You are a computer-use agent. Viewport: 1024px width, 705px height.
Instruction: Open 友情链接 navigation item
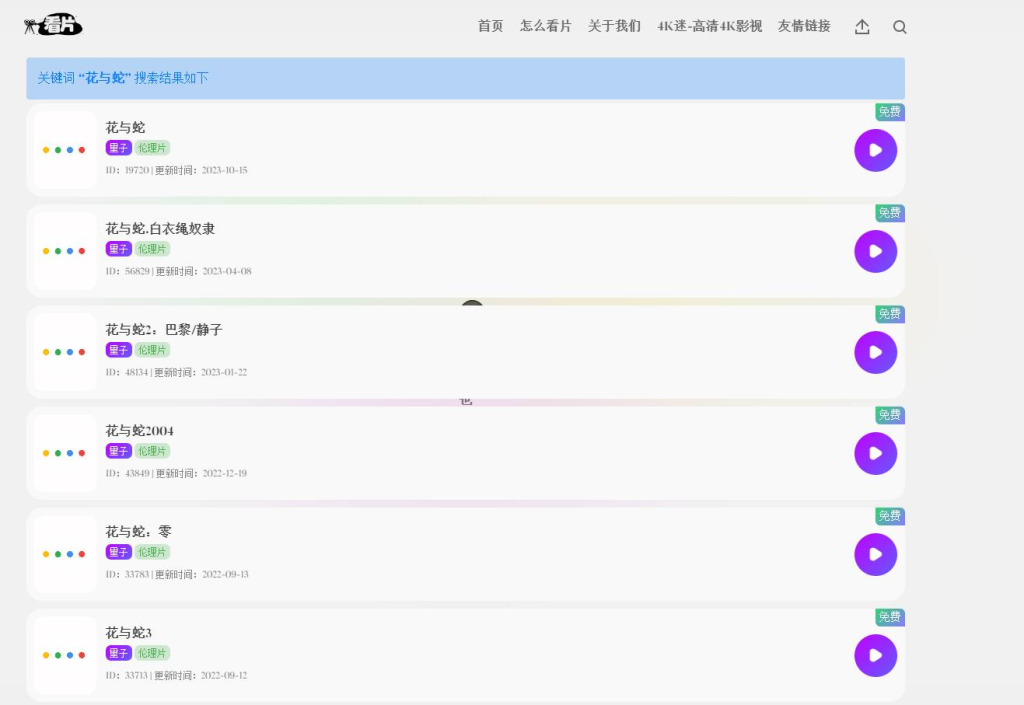point(804,26)
